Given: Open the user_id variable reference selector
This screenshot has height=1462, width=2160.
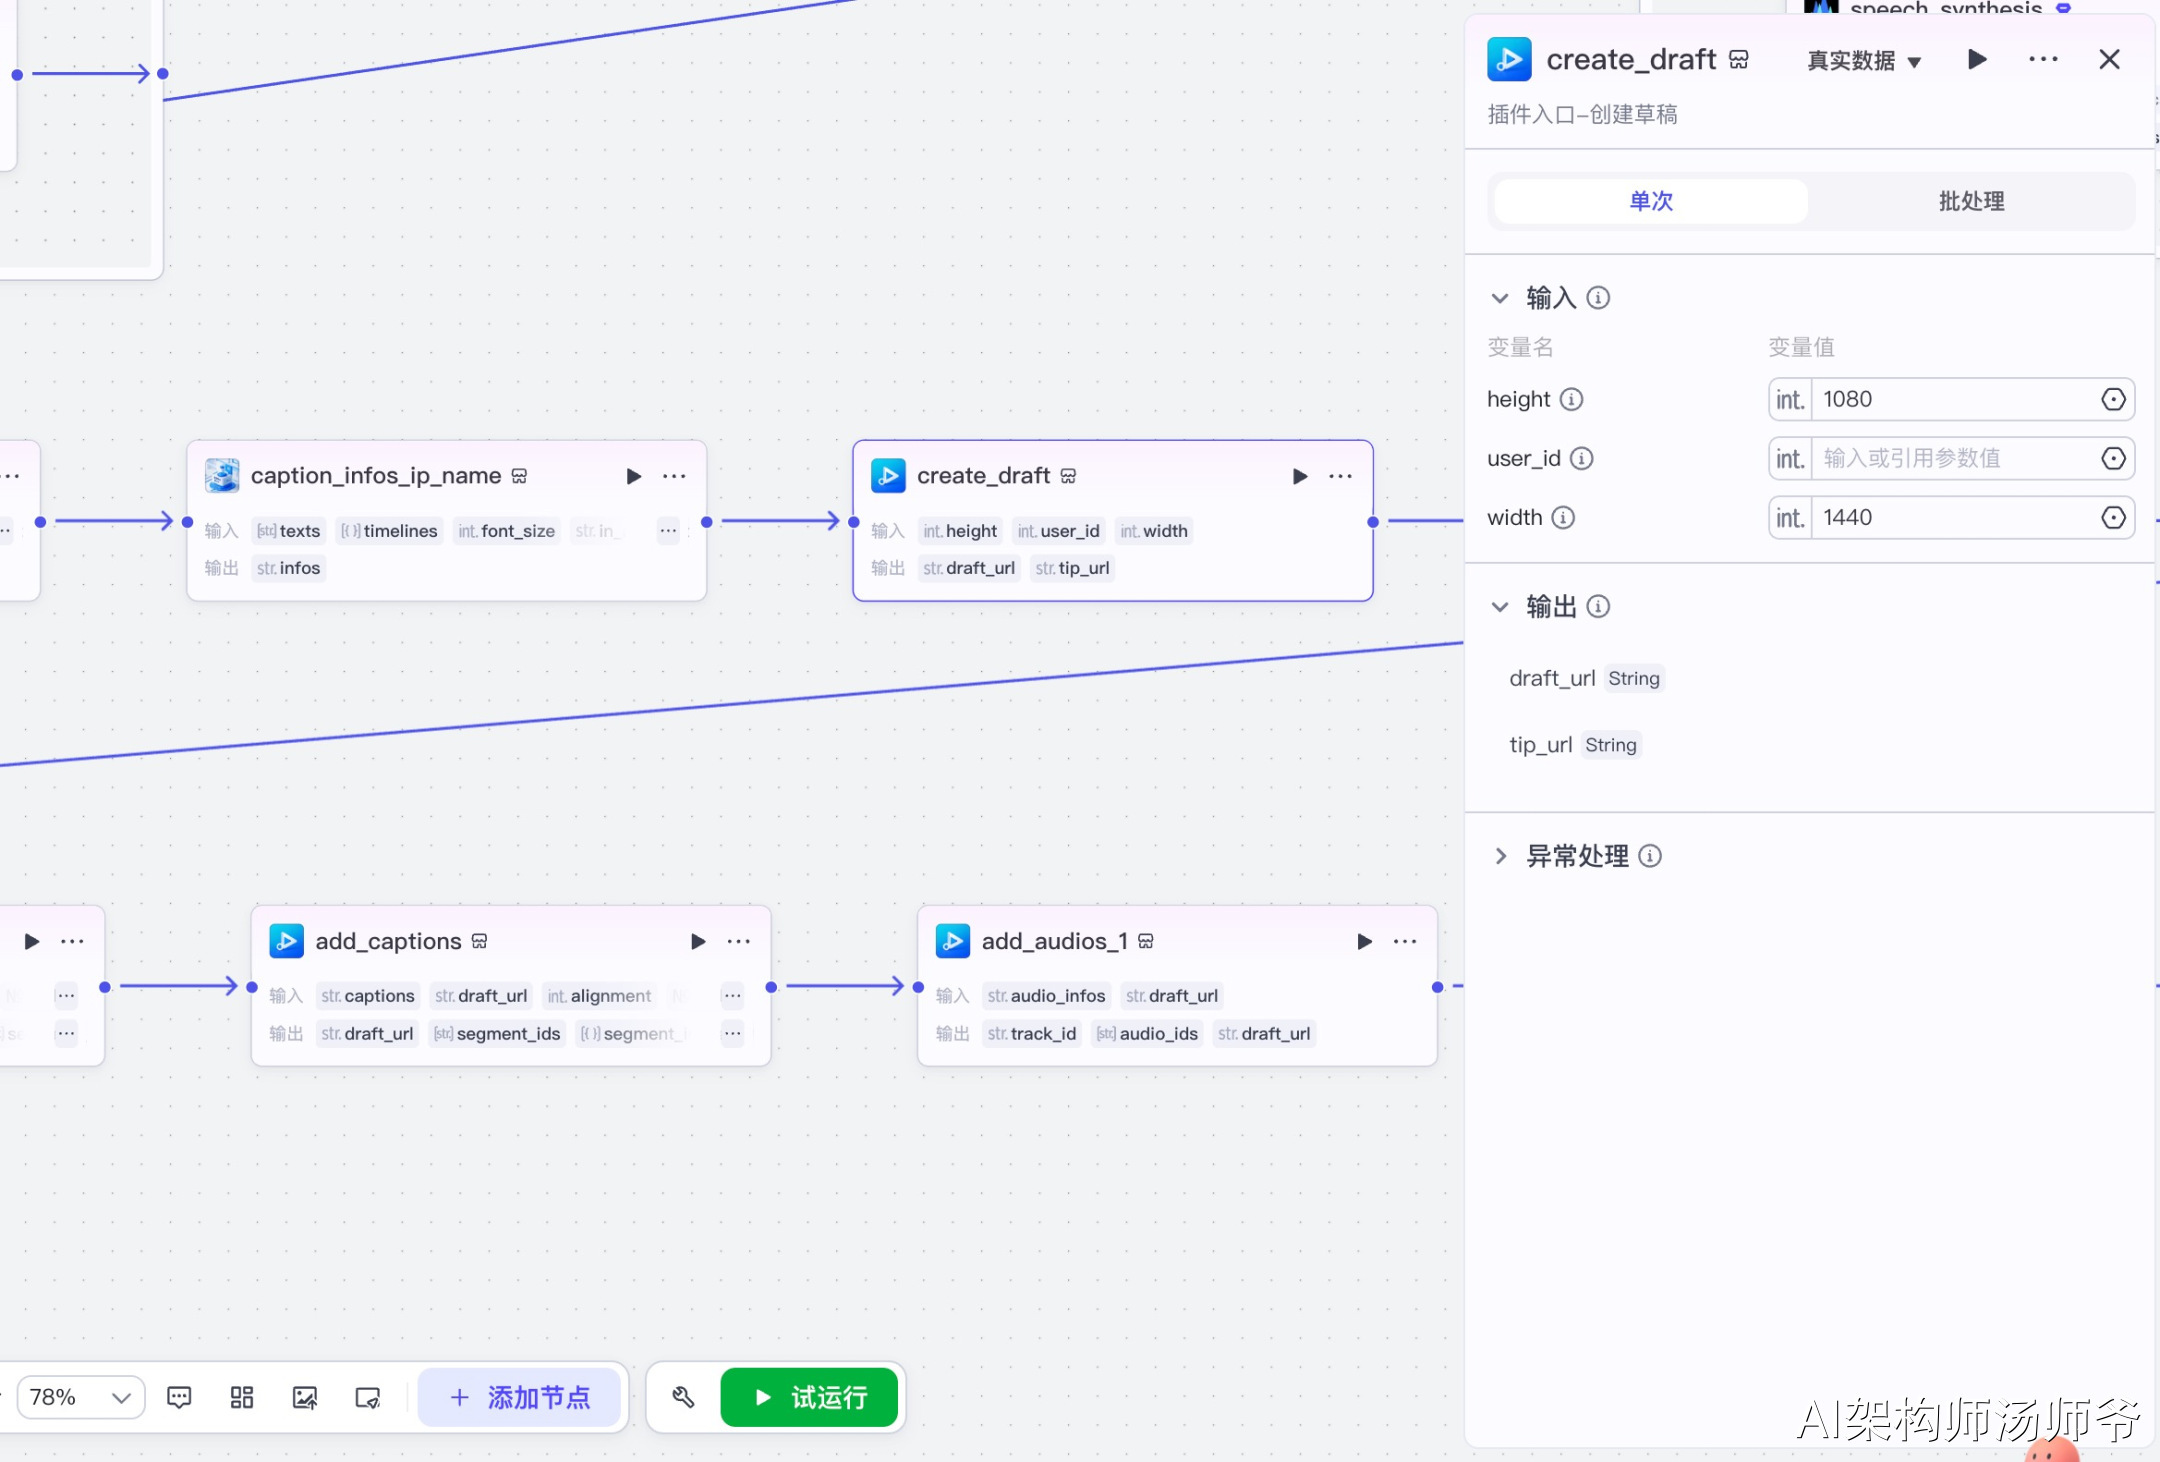Looking at the screenshot, I should 2112,458.
